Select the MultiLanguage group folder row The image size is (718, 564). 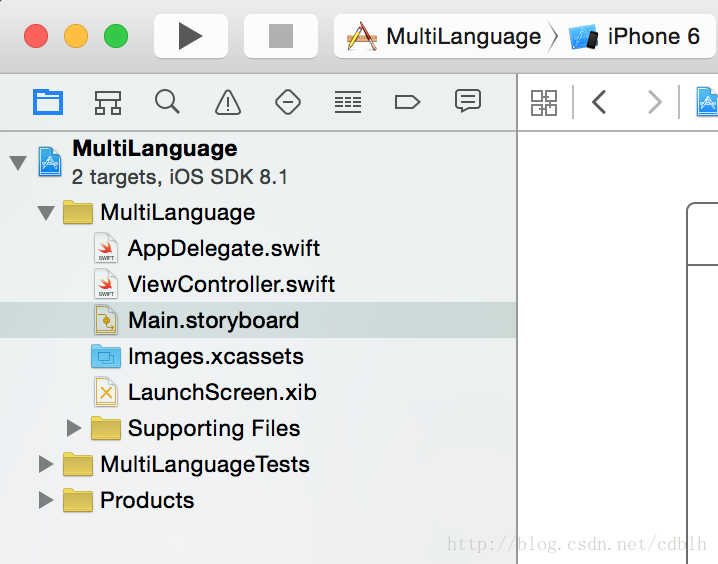tap(258, 213)
